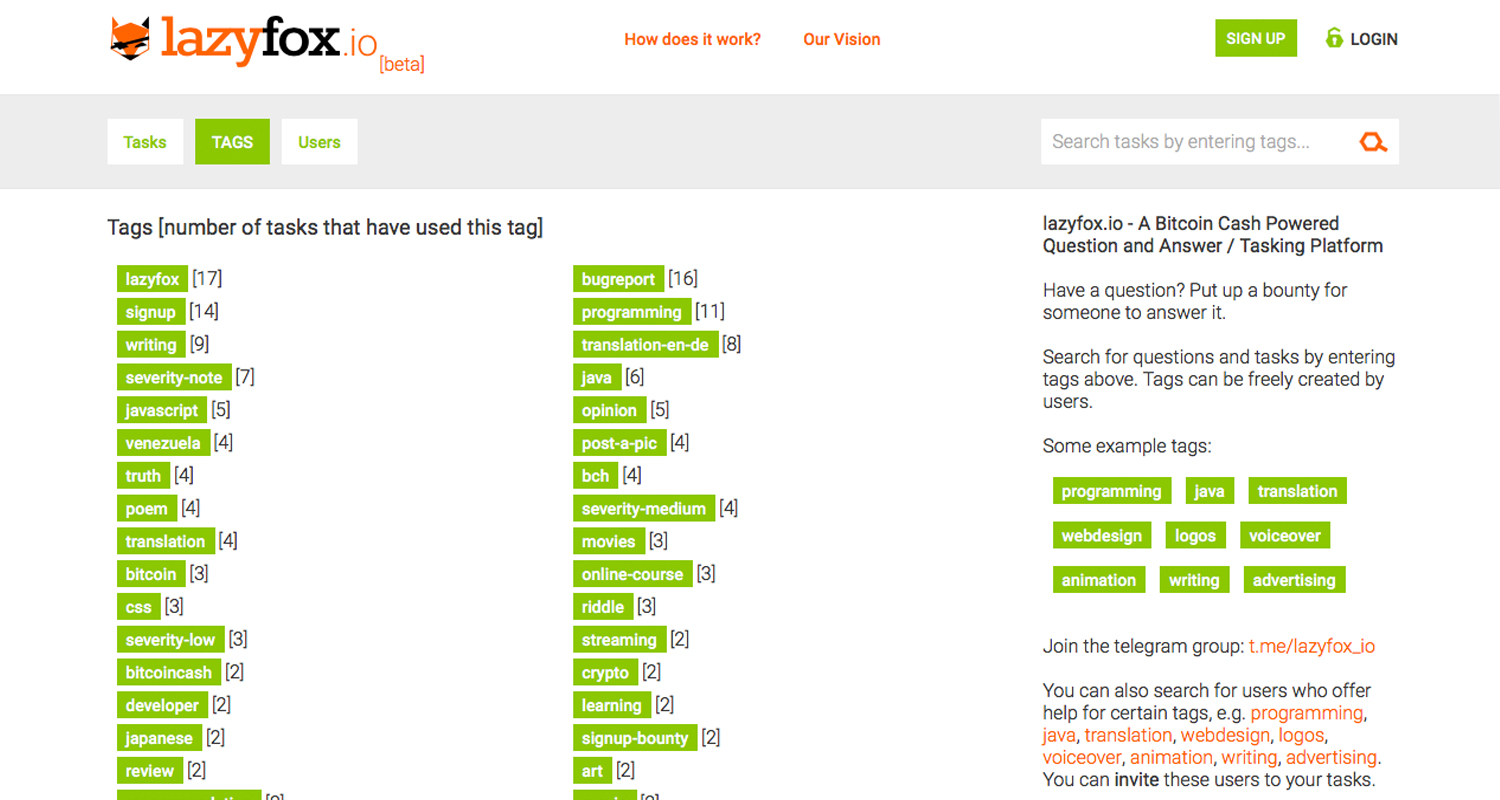Go to the Our Vision page

pos(841,39)
